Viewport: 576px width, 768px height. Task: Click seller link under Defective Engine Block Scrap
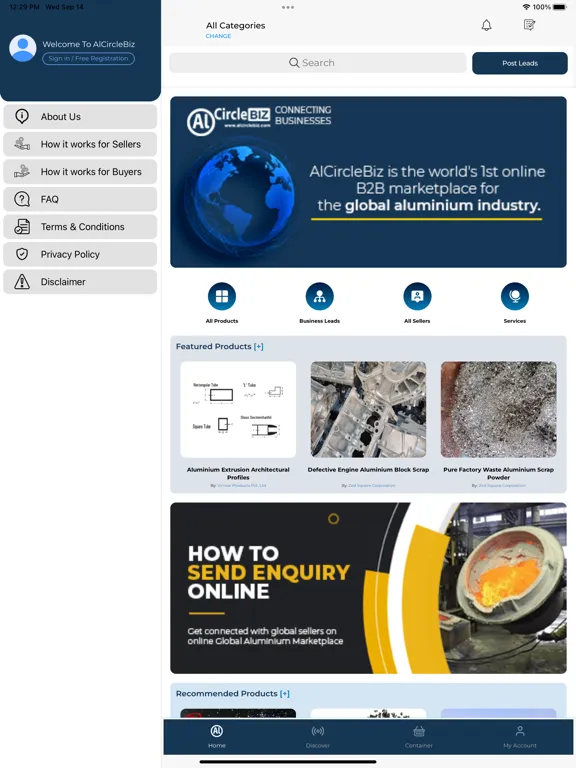click(372, 485)
